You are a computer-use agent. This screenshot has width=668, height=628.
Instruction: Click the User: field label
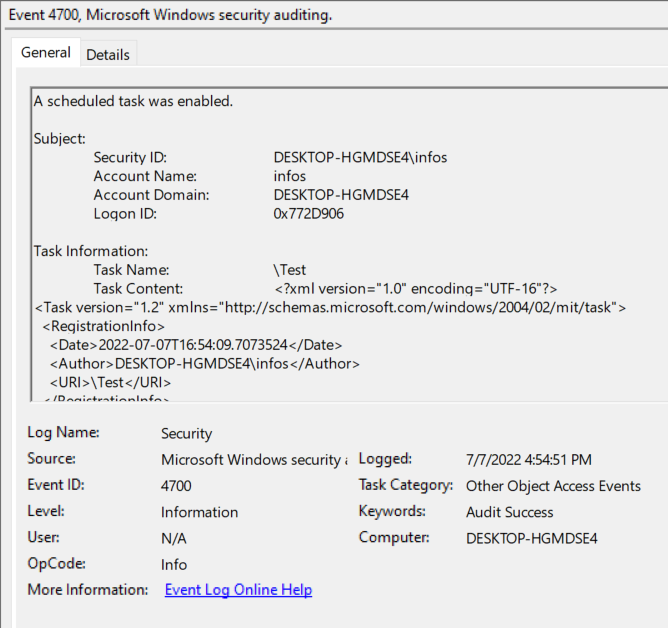[43, 537]
